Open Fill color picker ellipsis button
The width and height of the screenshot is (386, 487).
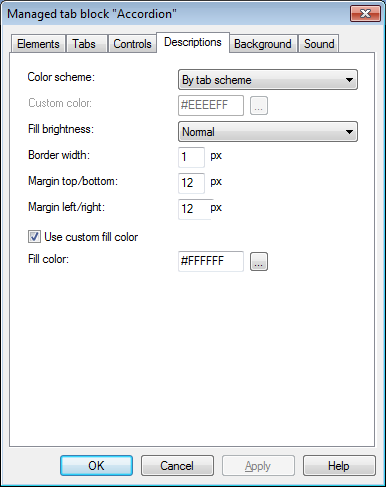point(259,262)
